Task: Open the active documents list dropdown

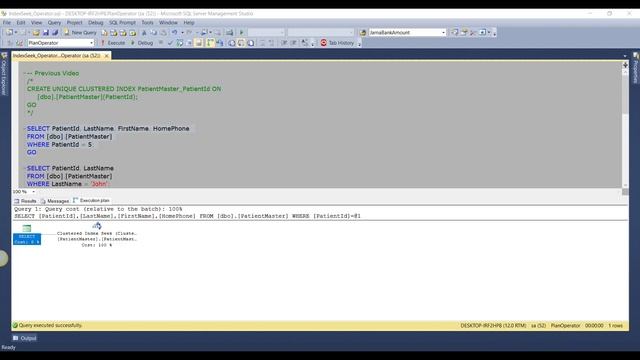Action: (x=625, y=56)
